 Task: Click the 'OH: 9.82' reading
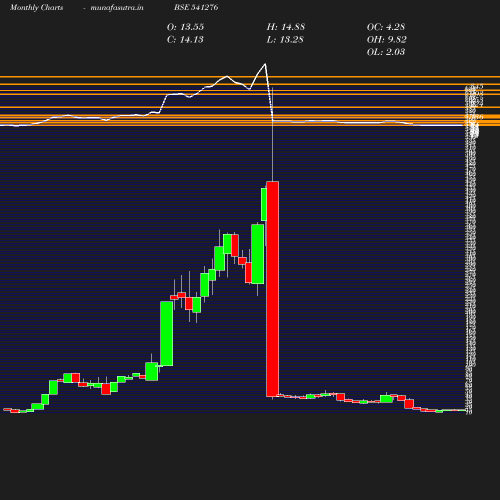coord(387,39)
